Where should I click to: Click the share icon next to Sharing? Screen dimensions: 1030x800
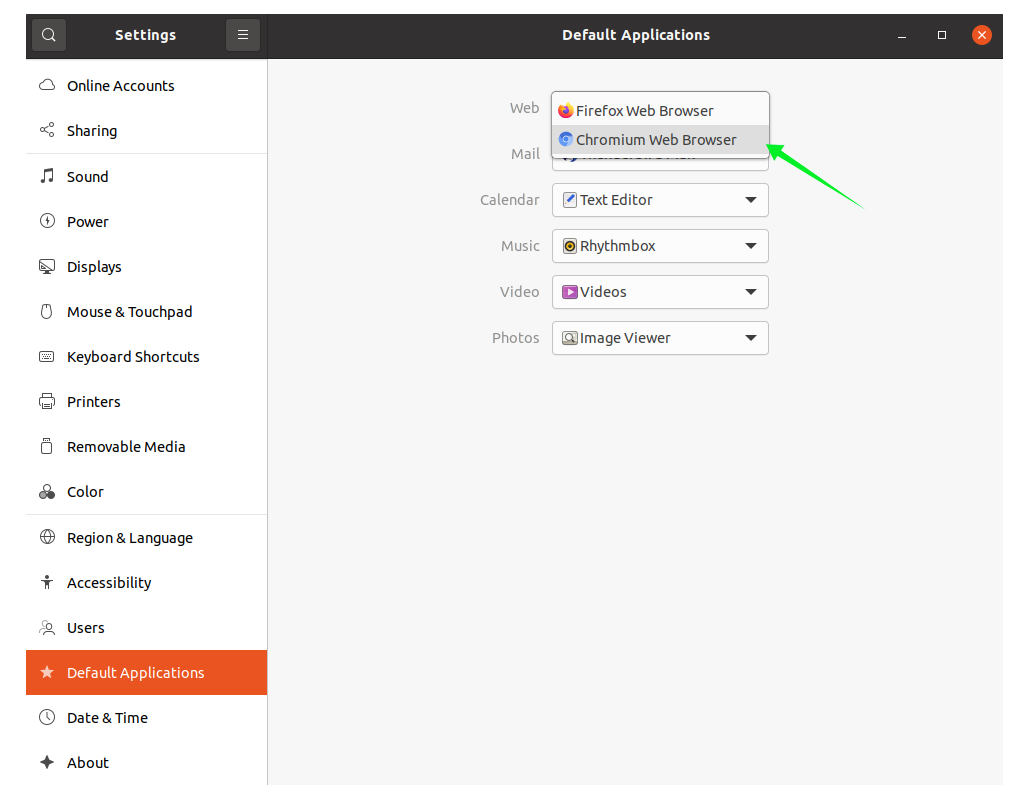[47, 130]
